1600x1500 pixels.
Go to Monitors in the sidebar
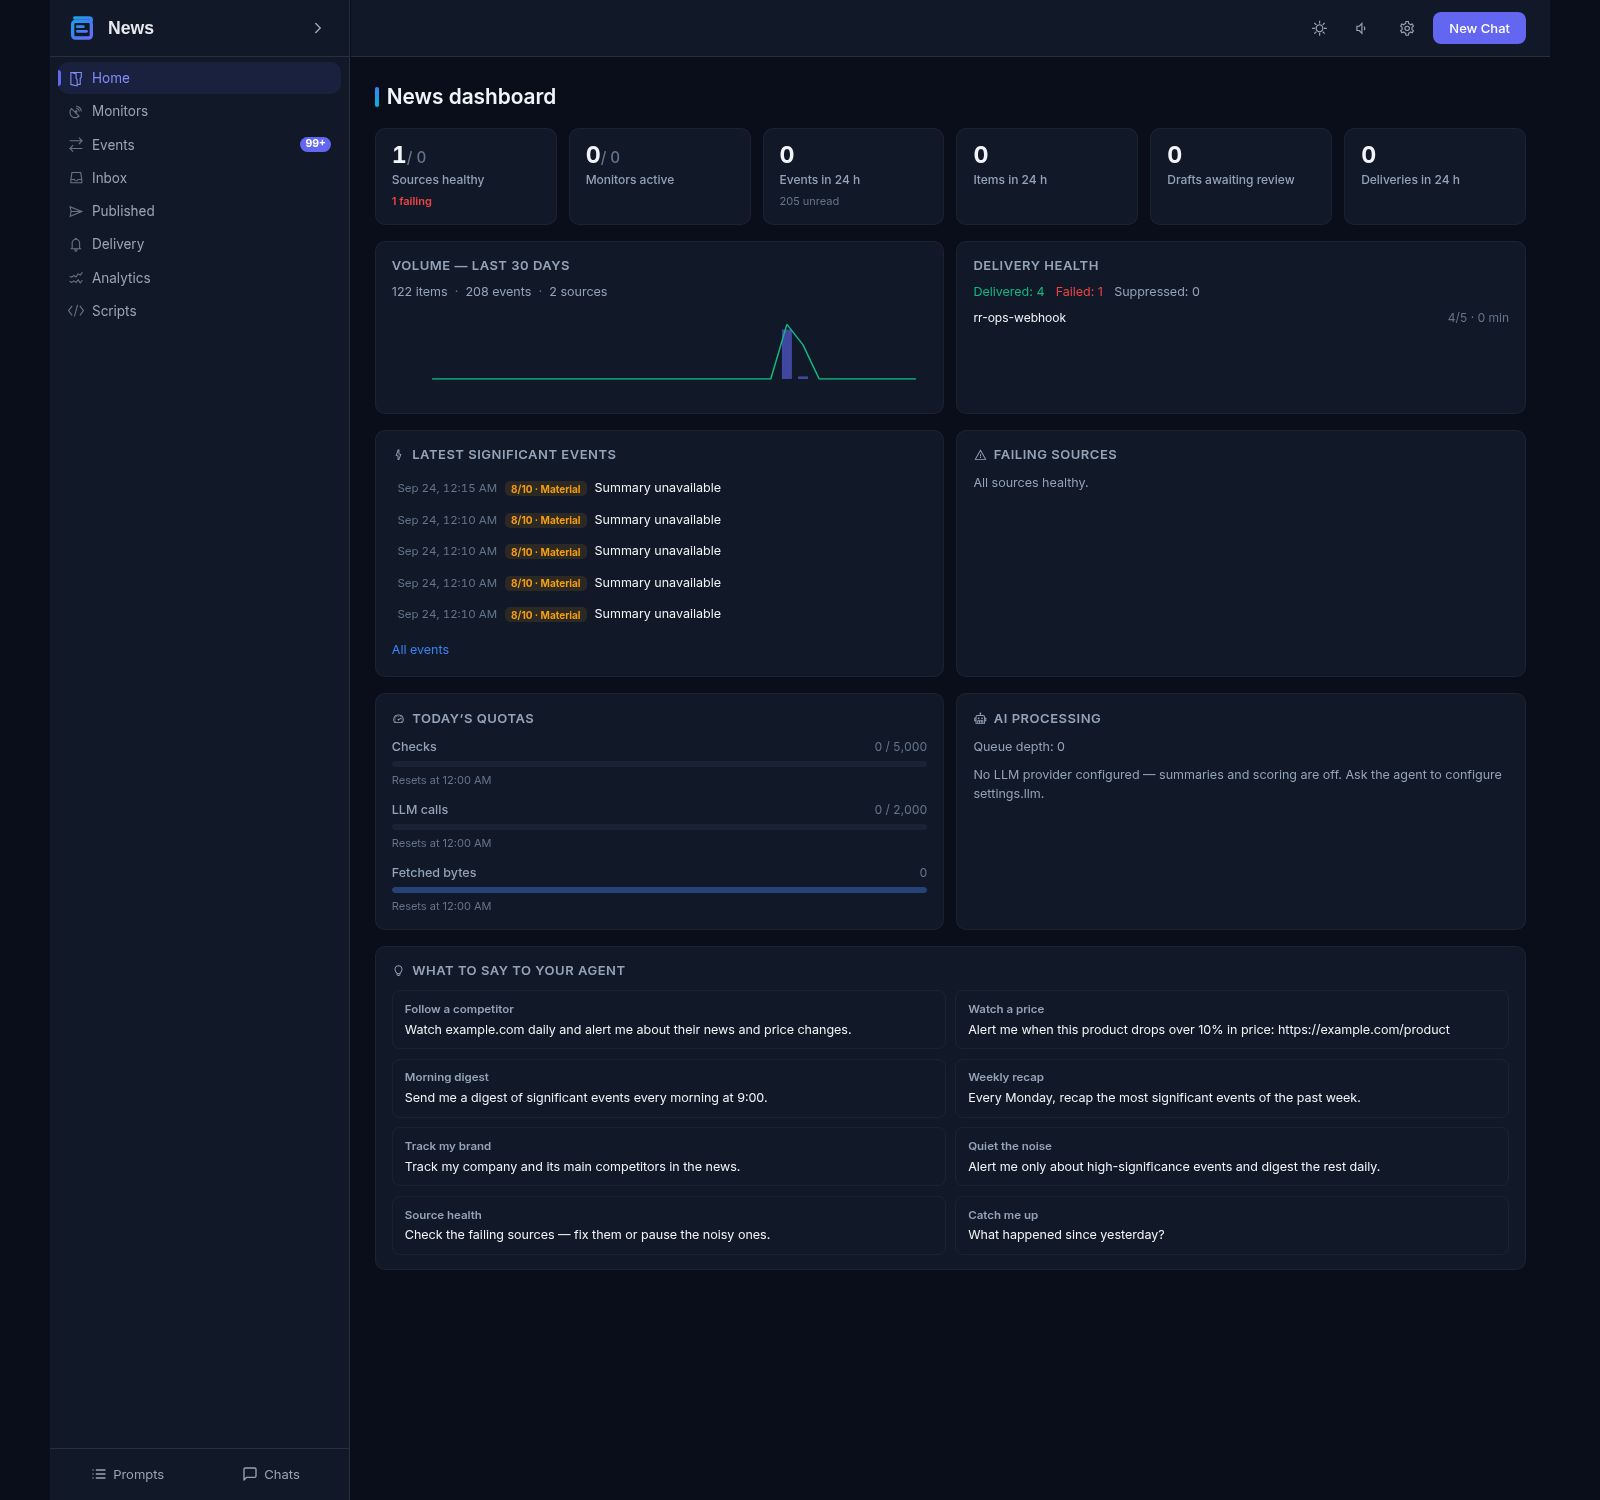[x=200, y=111]
